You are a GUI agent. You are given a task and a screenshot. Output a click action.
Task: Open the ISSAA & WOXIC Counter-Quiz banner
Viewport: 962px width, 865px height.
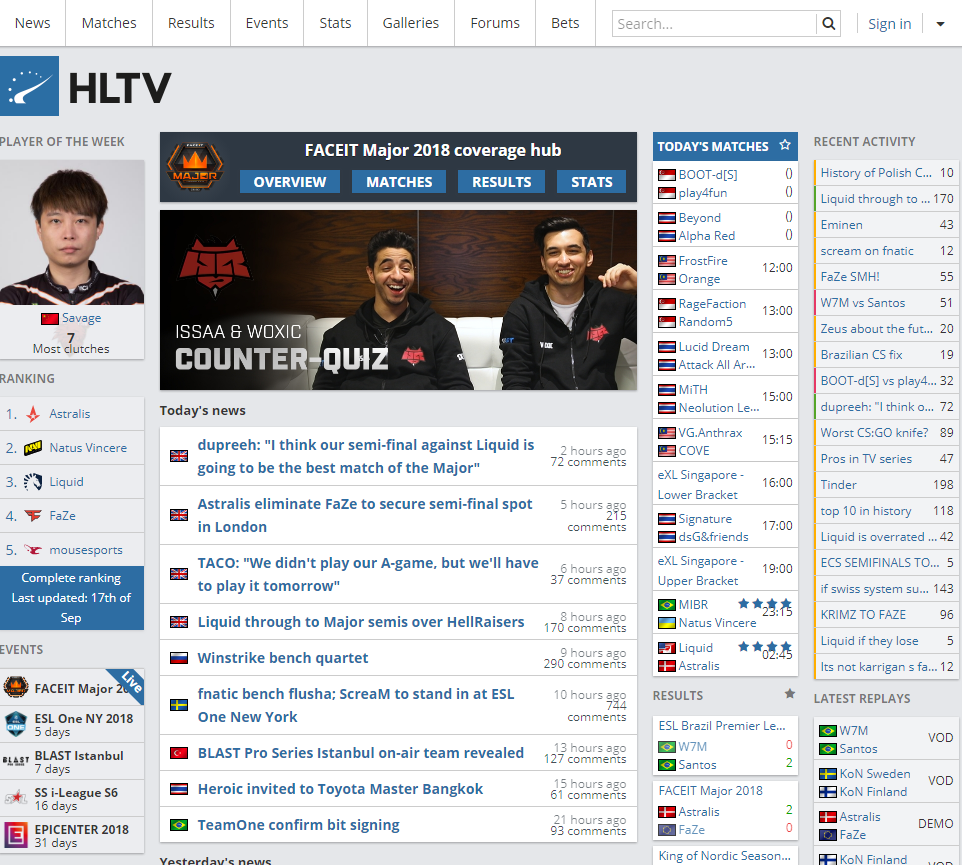click(398, 300)
